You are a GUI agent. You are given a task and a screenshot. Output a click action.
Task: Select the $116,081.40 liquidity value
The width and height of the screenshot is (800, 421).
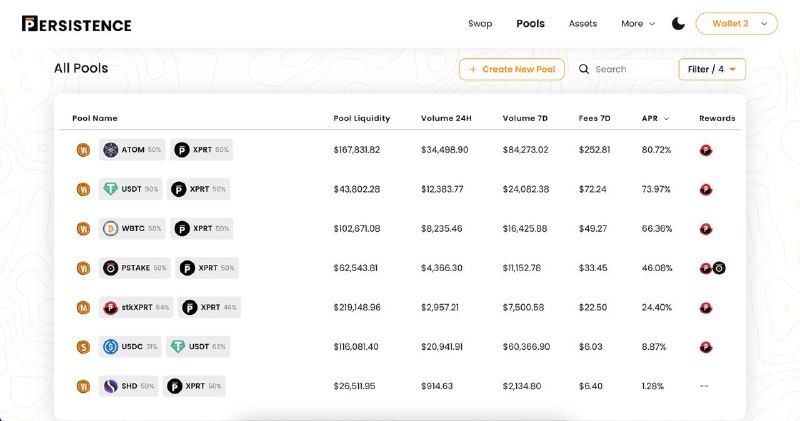click(x=356, y=347)
